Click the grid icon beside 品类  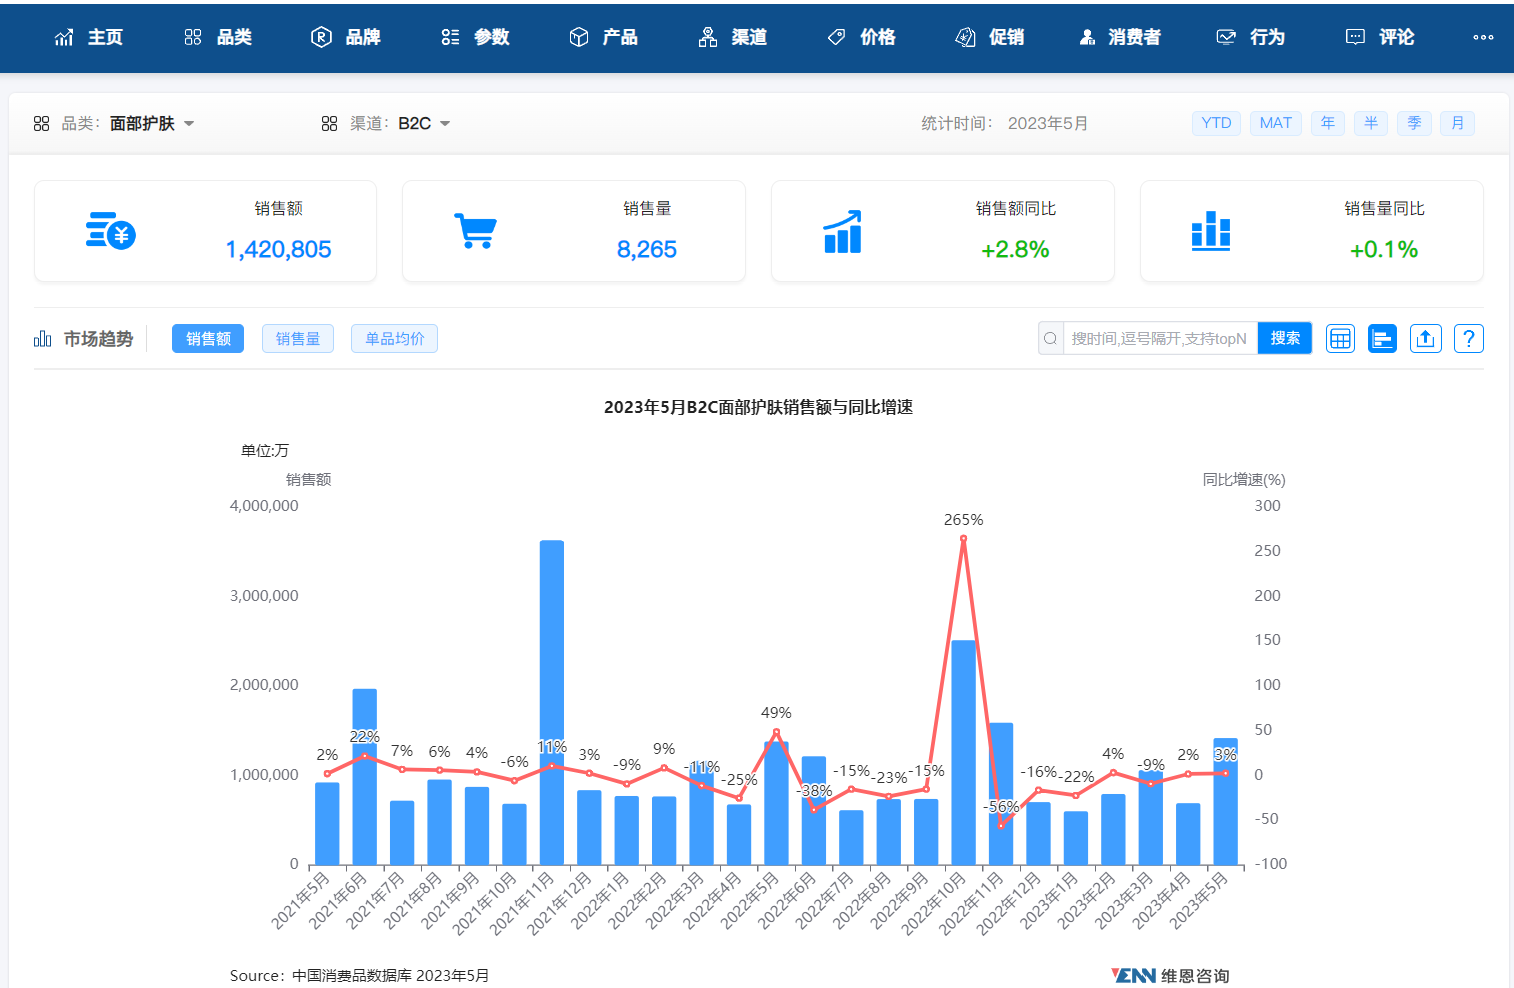(41, 123)
